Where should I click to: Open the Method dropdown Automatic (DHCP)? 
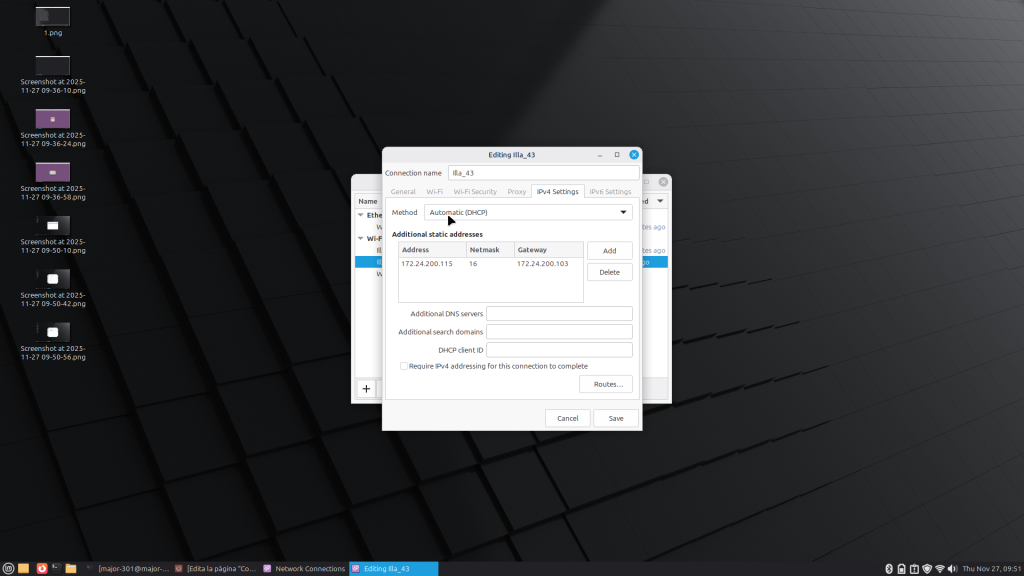527,212
